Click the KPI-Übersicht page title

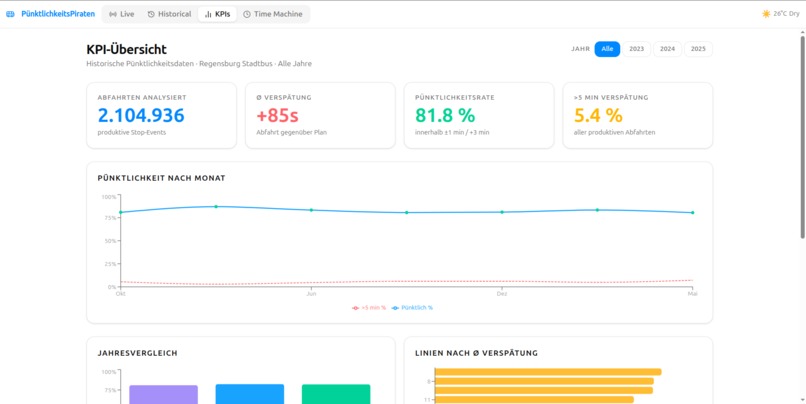point(126,50)
